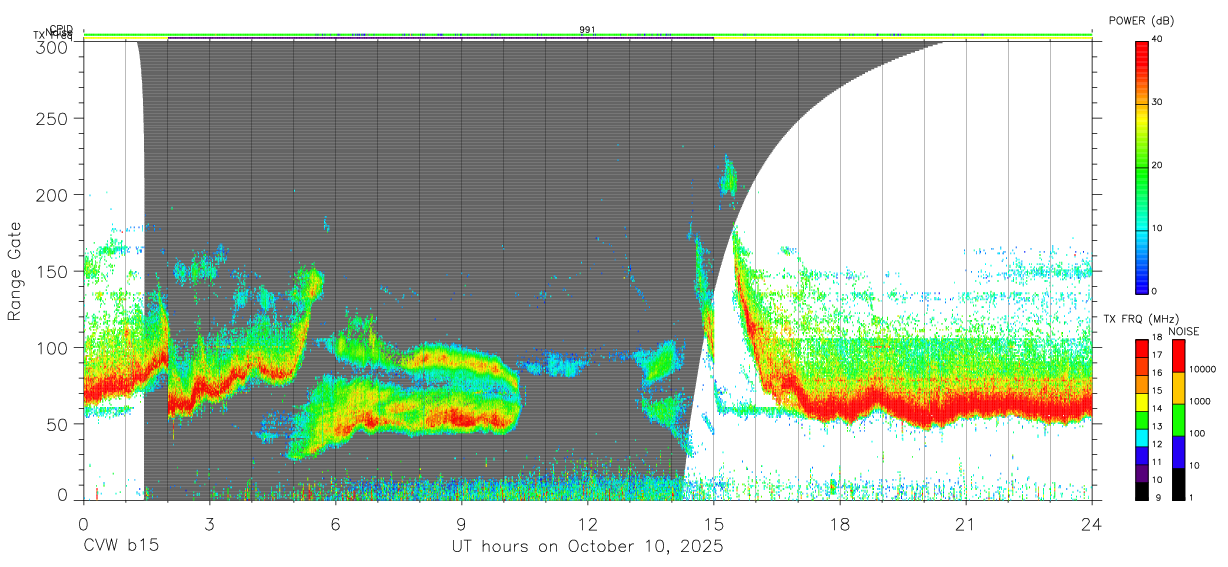Click the Range Gate y-axis title
Image resolution: width=1228 pixels, height=567 pixels.
pyautogui.click(x=16, y=272)
